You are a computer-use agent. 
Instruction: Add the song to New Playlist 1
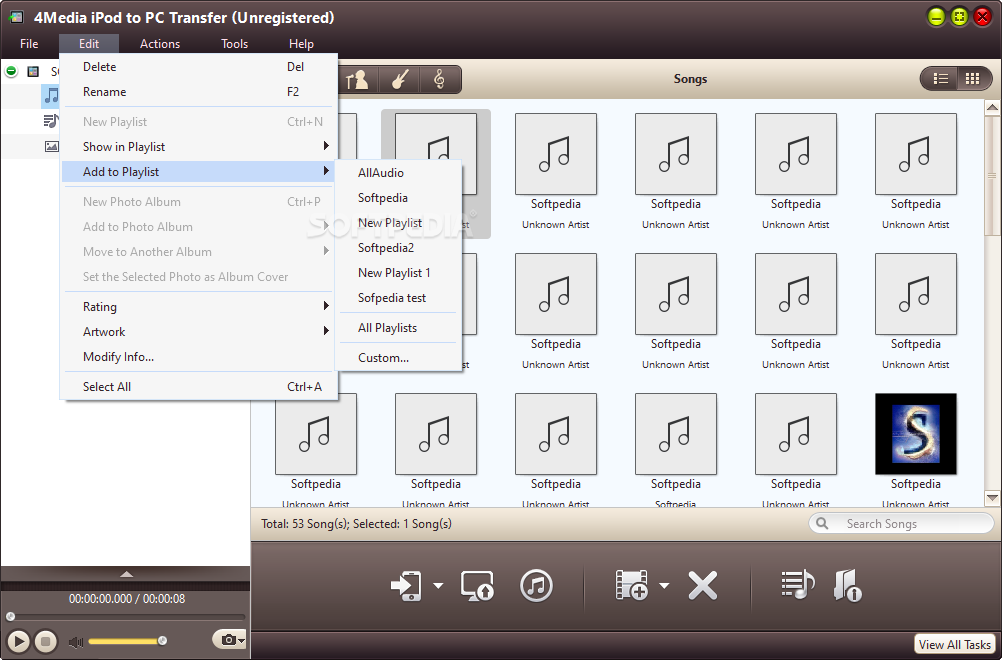398,272
